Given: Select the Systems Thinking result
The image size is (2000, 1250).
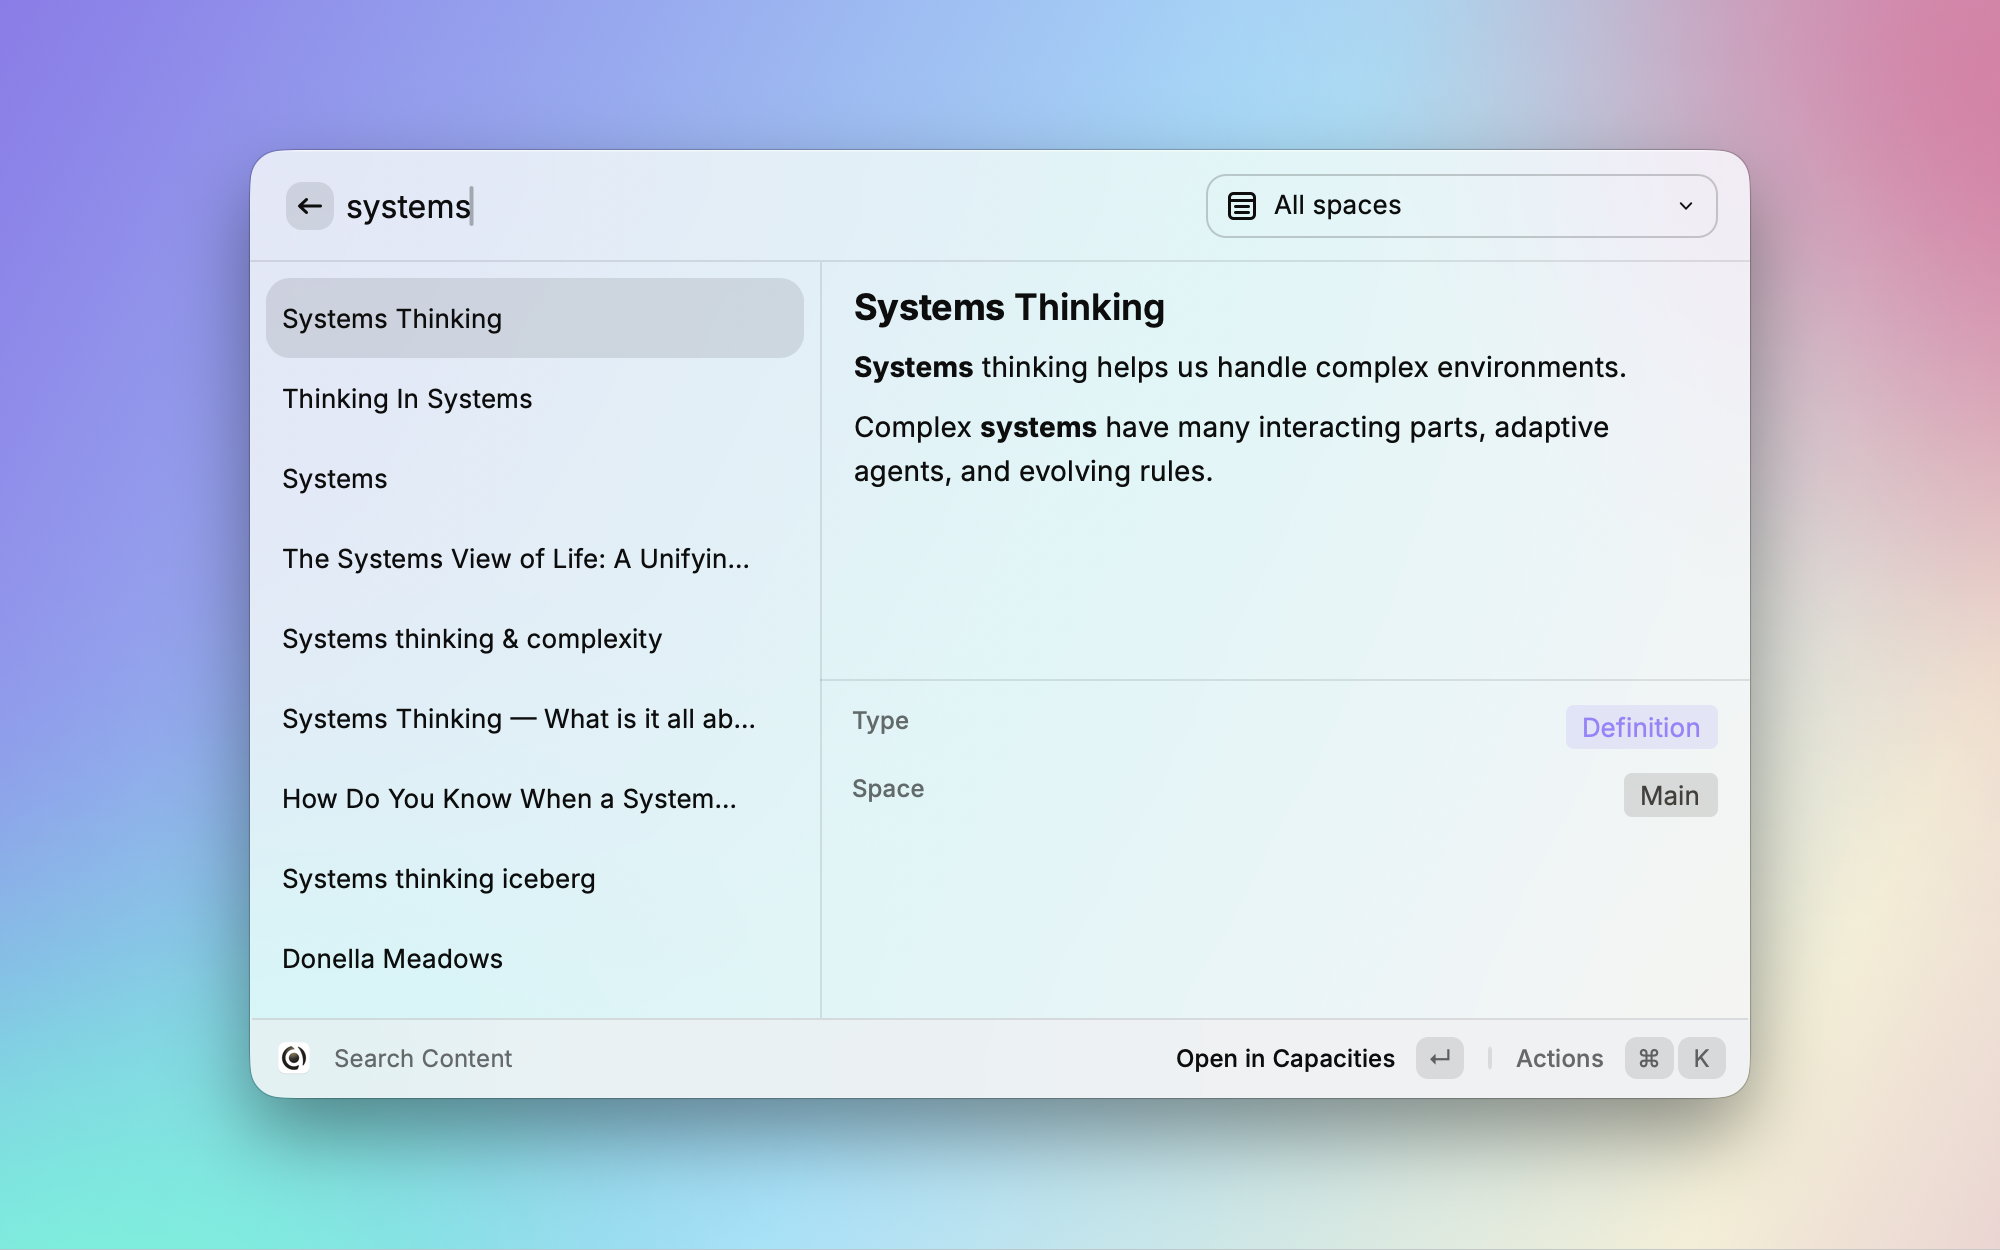Looking at the screenshot, I should 534,319.
